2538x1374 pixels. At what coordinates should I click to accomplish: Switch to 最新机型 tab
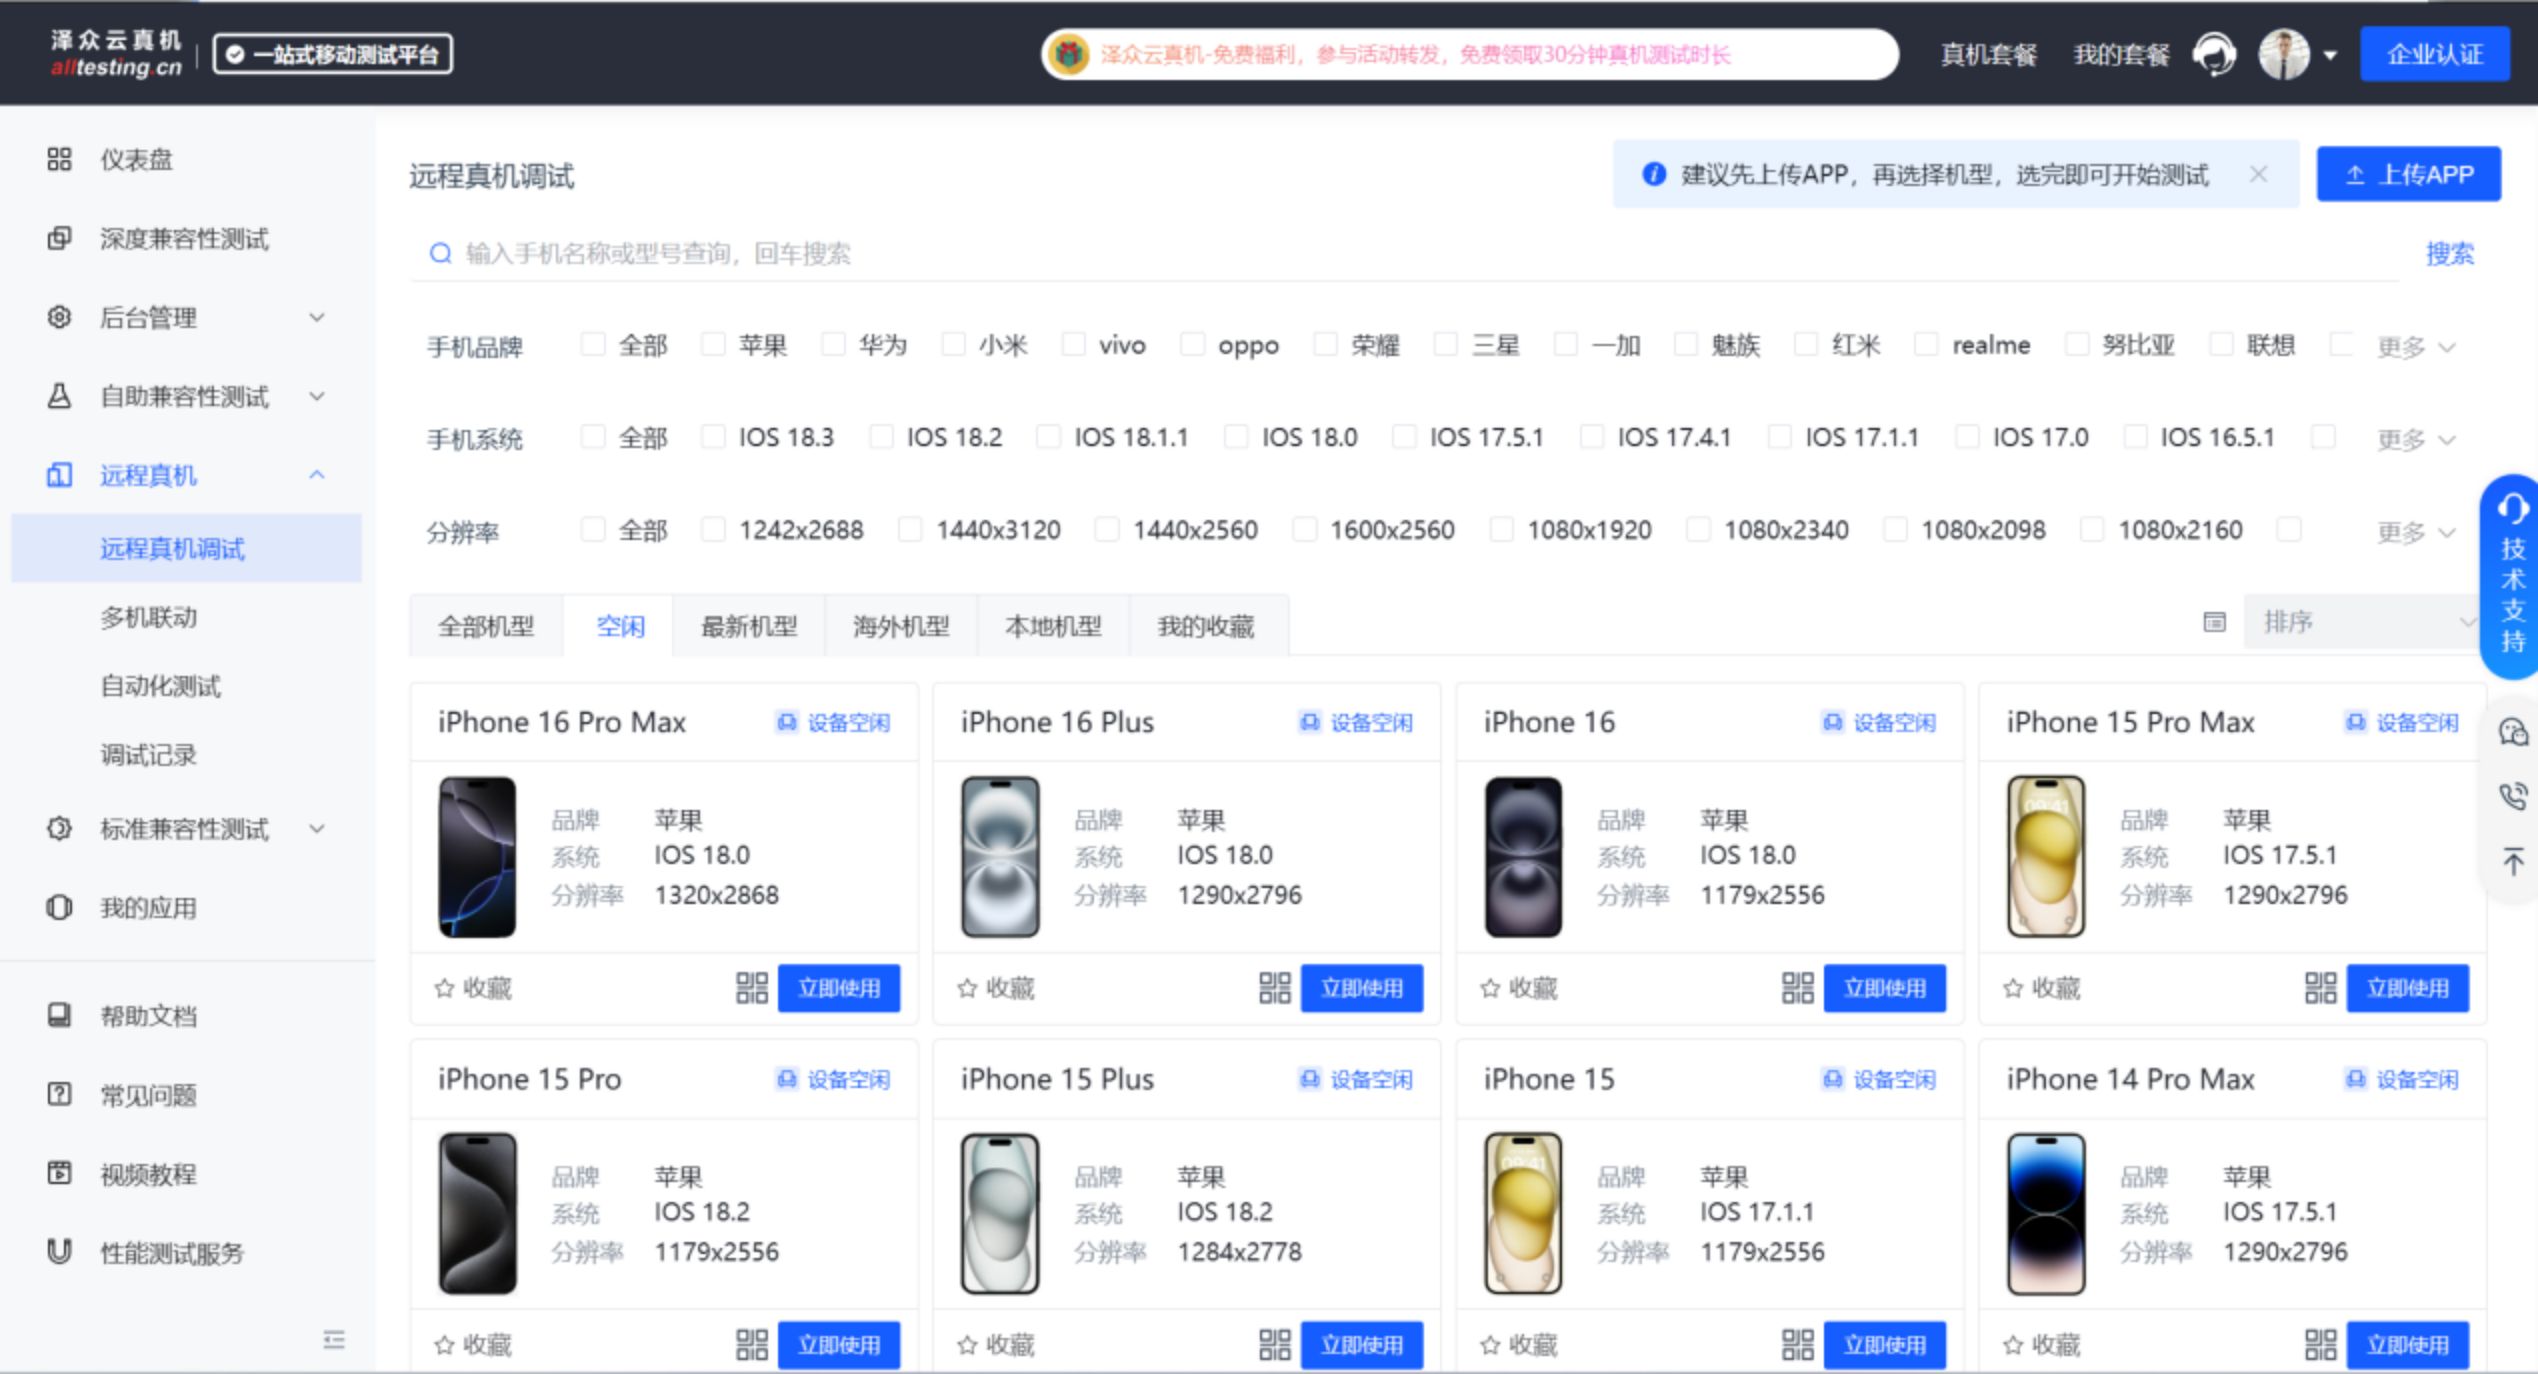[x=749, y=626]
